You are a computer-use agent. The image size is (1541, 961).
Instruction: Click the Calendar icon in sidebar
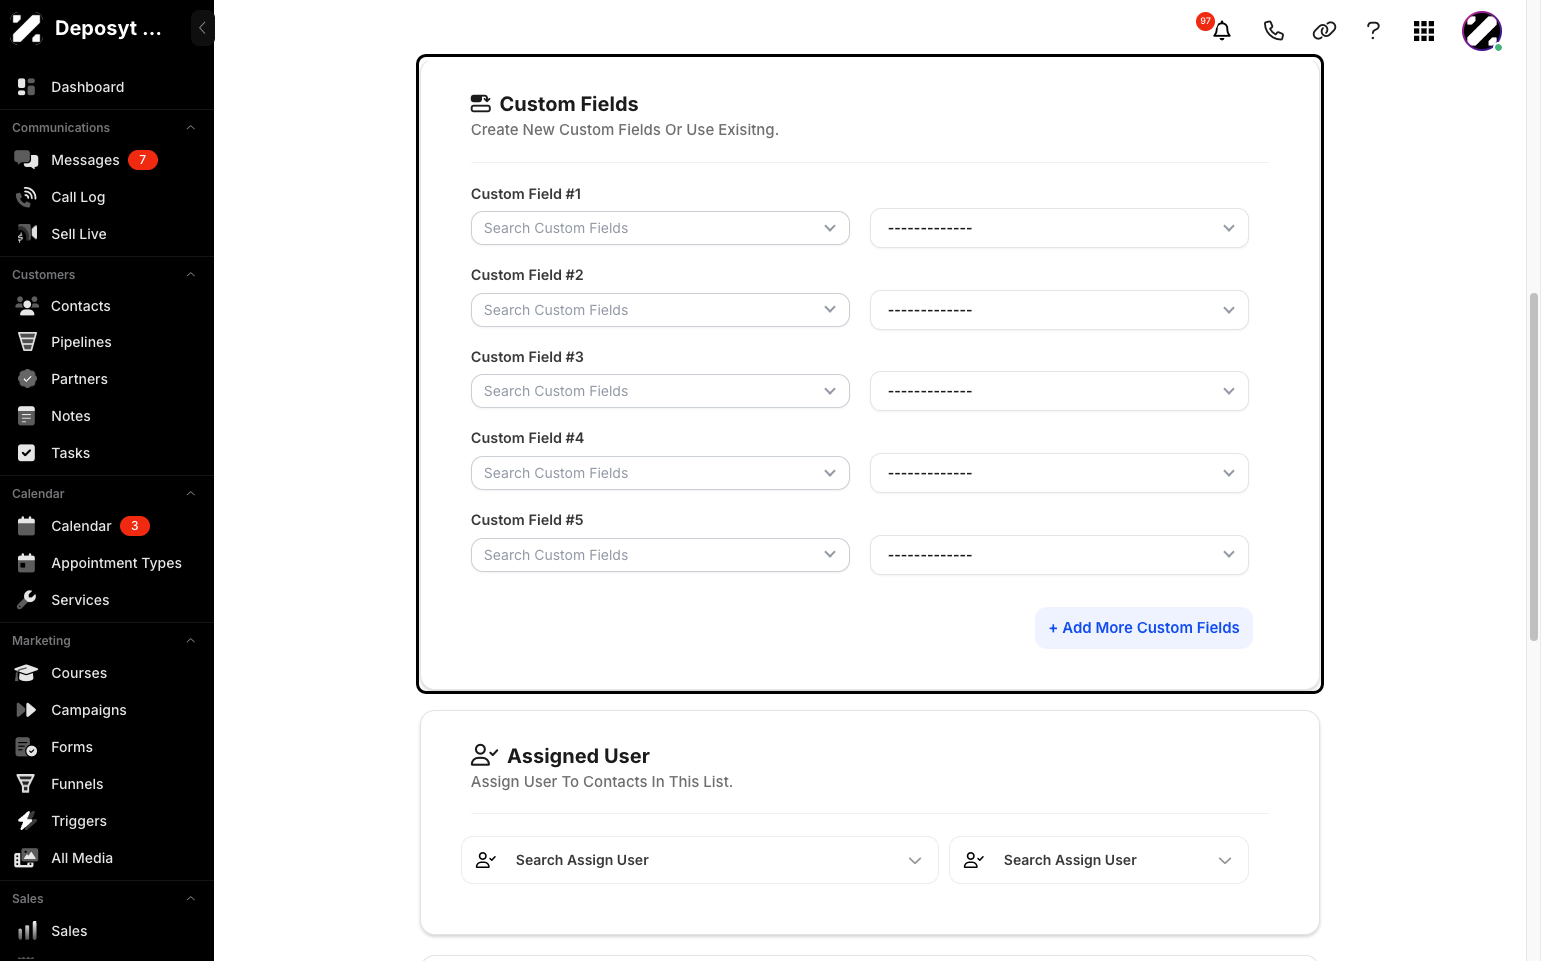click(27, 526)
